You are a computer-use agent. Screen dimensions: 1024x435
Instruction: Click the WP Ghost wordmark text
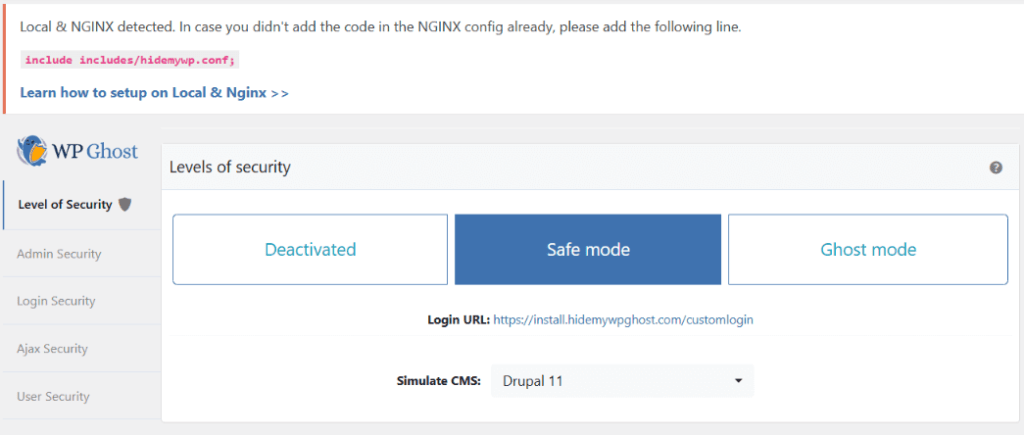pos(98,151)
